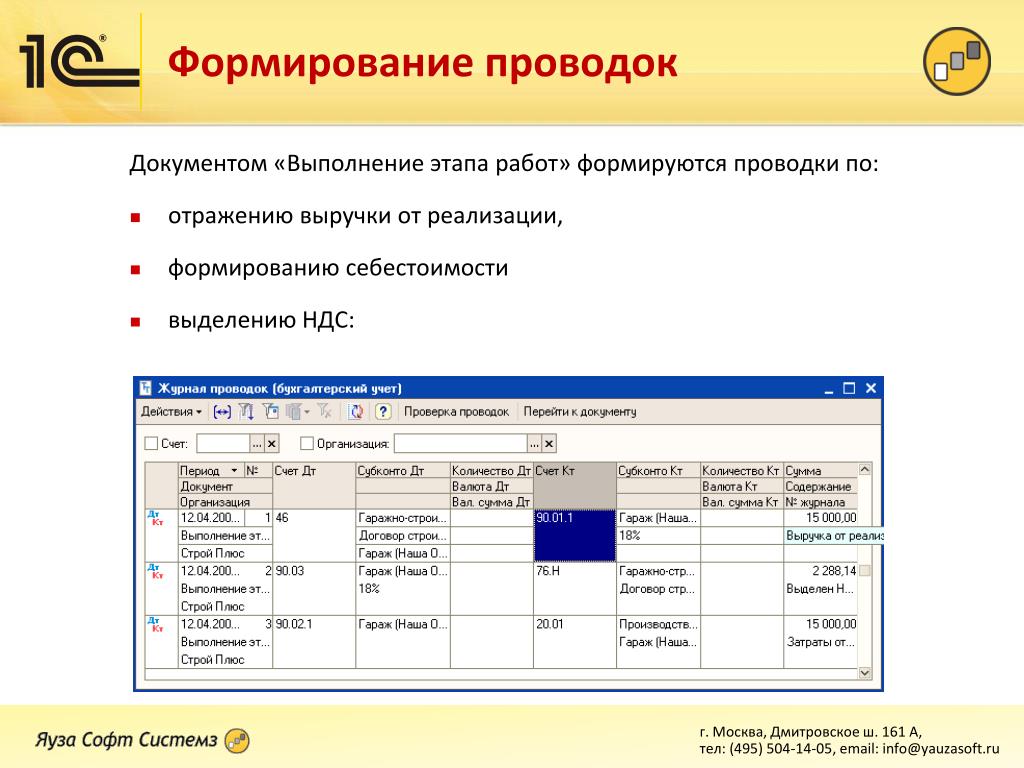Click the Выделен Н... content cell
The width and height of the screenshot is (1024, 768).
point(820,589)
